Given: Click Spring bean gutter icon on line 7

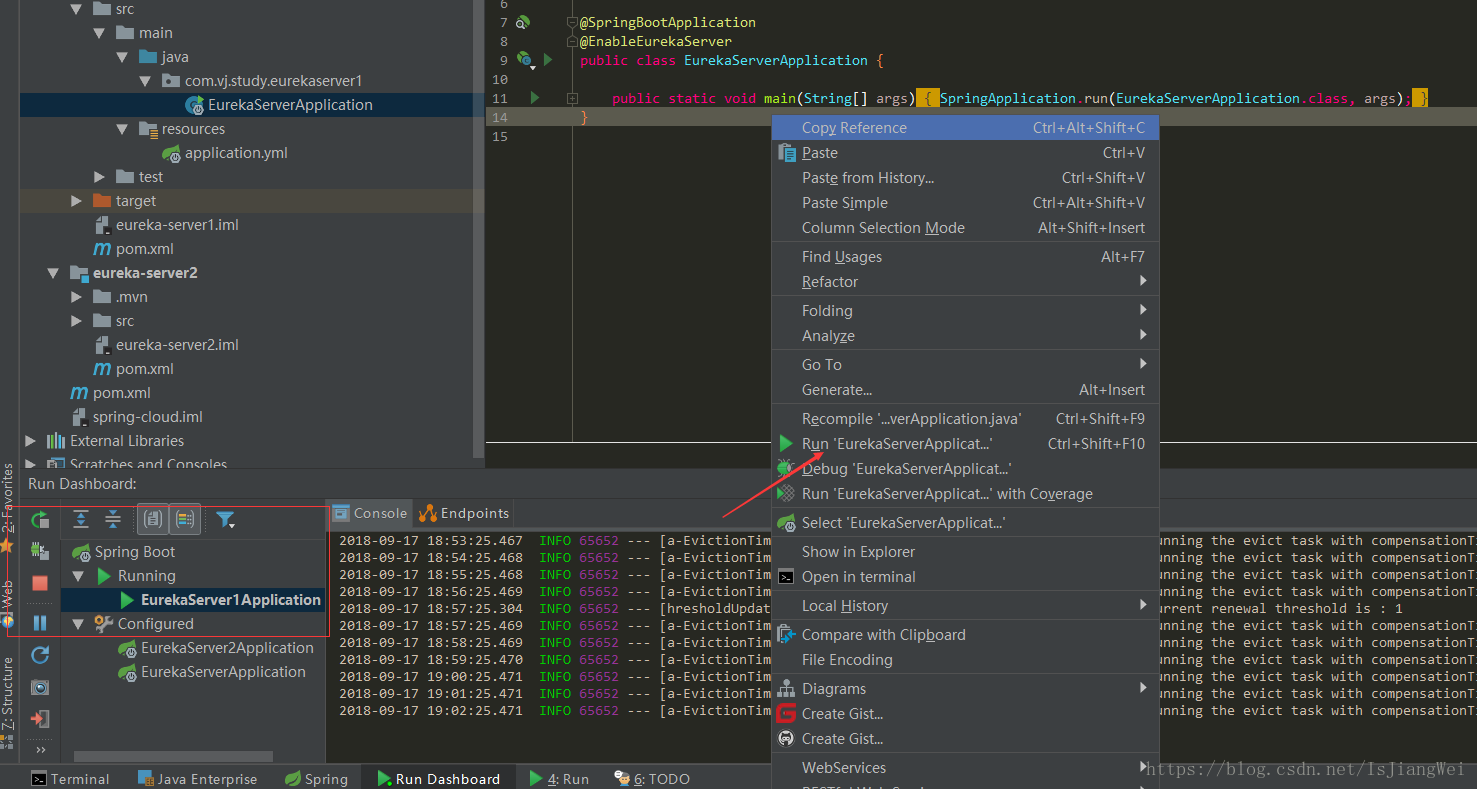Looking at the screenshot, I should (x=523, y=22).
